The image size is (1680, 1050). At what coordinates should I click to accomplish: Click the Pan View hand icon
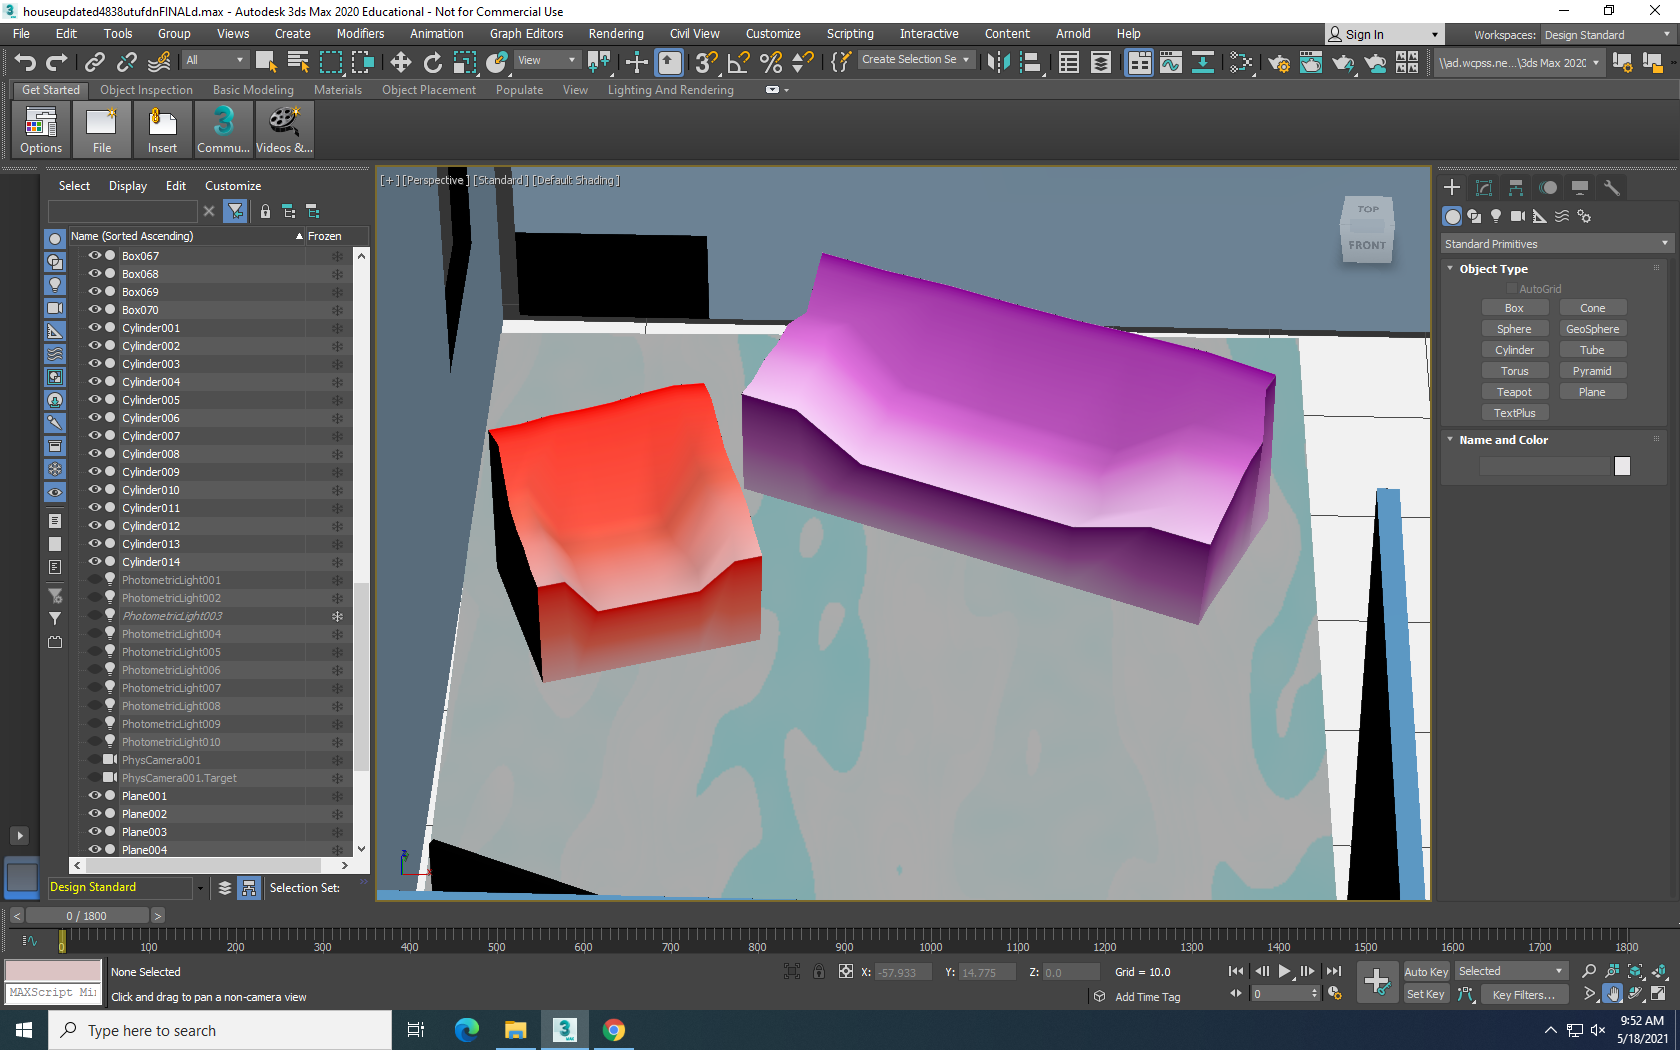1612,994
